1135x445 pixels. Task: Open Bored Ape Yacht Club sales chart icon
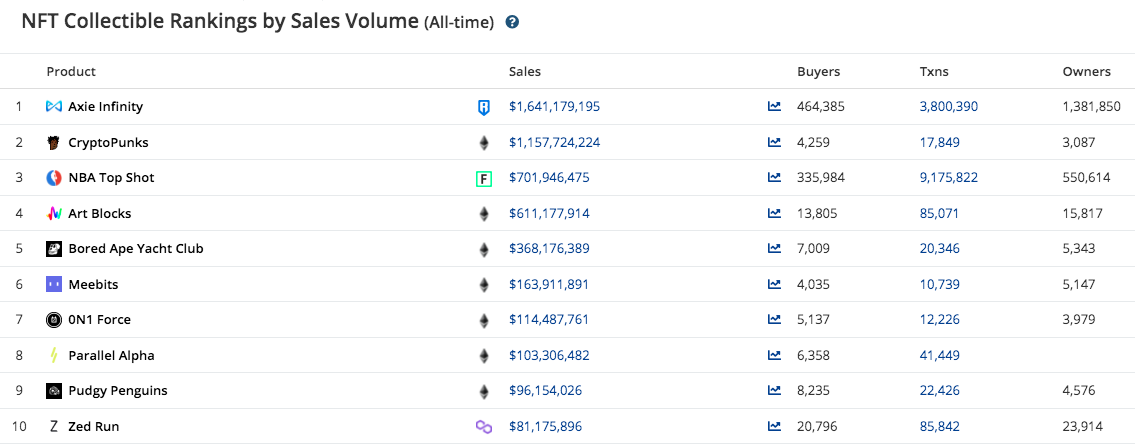775,248
